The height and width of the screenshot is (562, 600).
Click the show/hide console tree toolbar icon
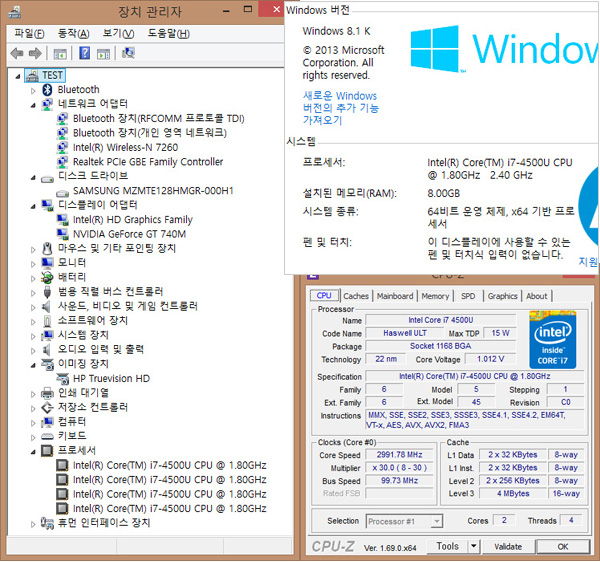click(x=60, y=54)
